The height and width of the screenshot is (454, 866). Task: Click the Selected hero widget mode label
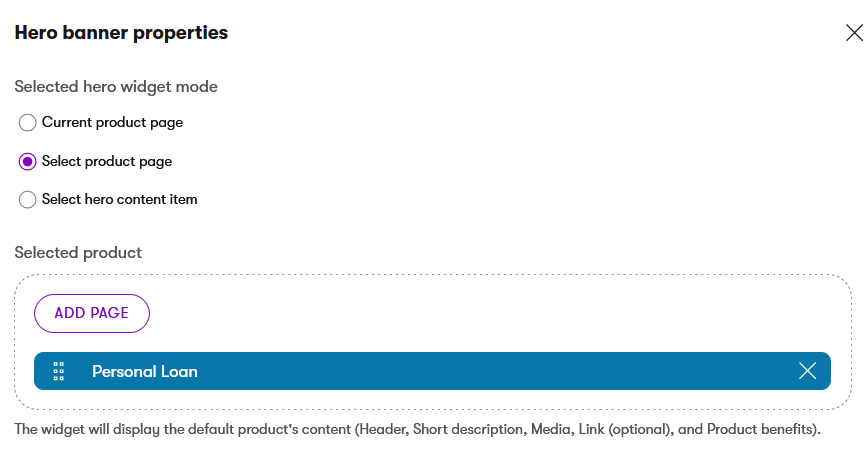[x=116, y=87]
